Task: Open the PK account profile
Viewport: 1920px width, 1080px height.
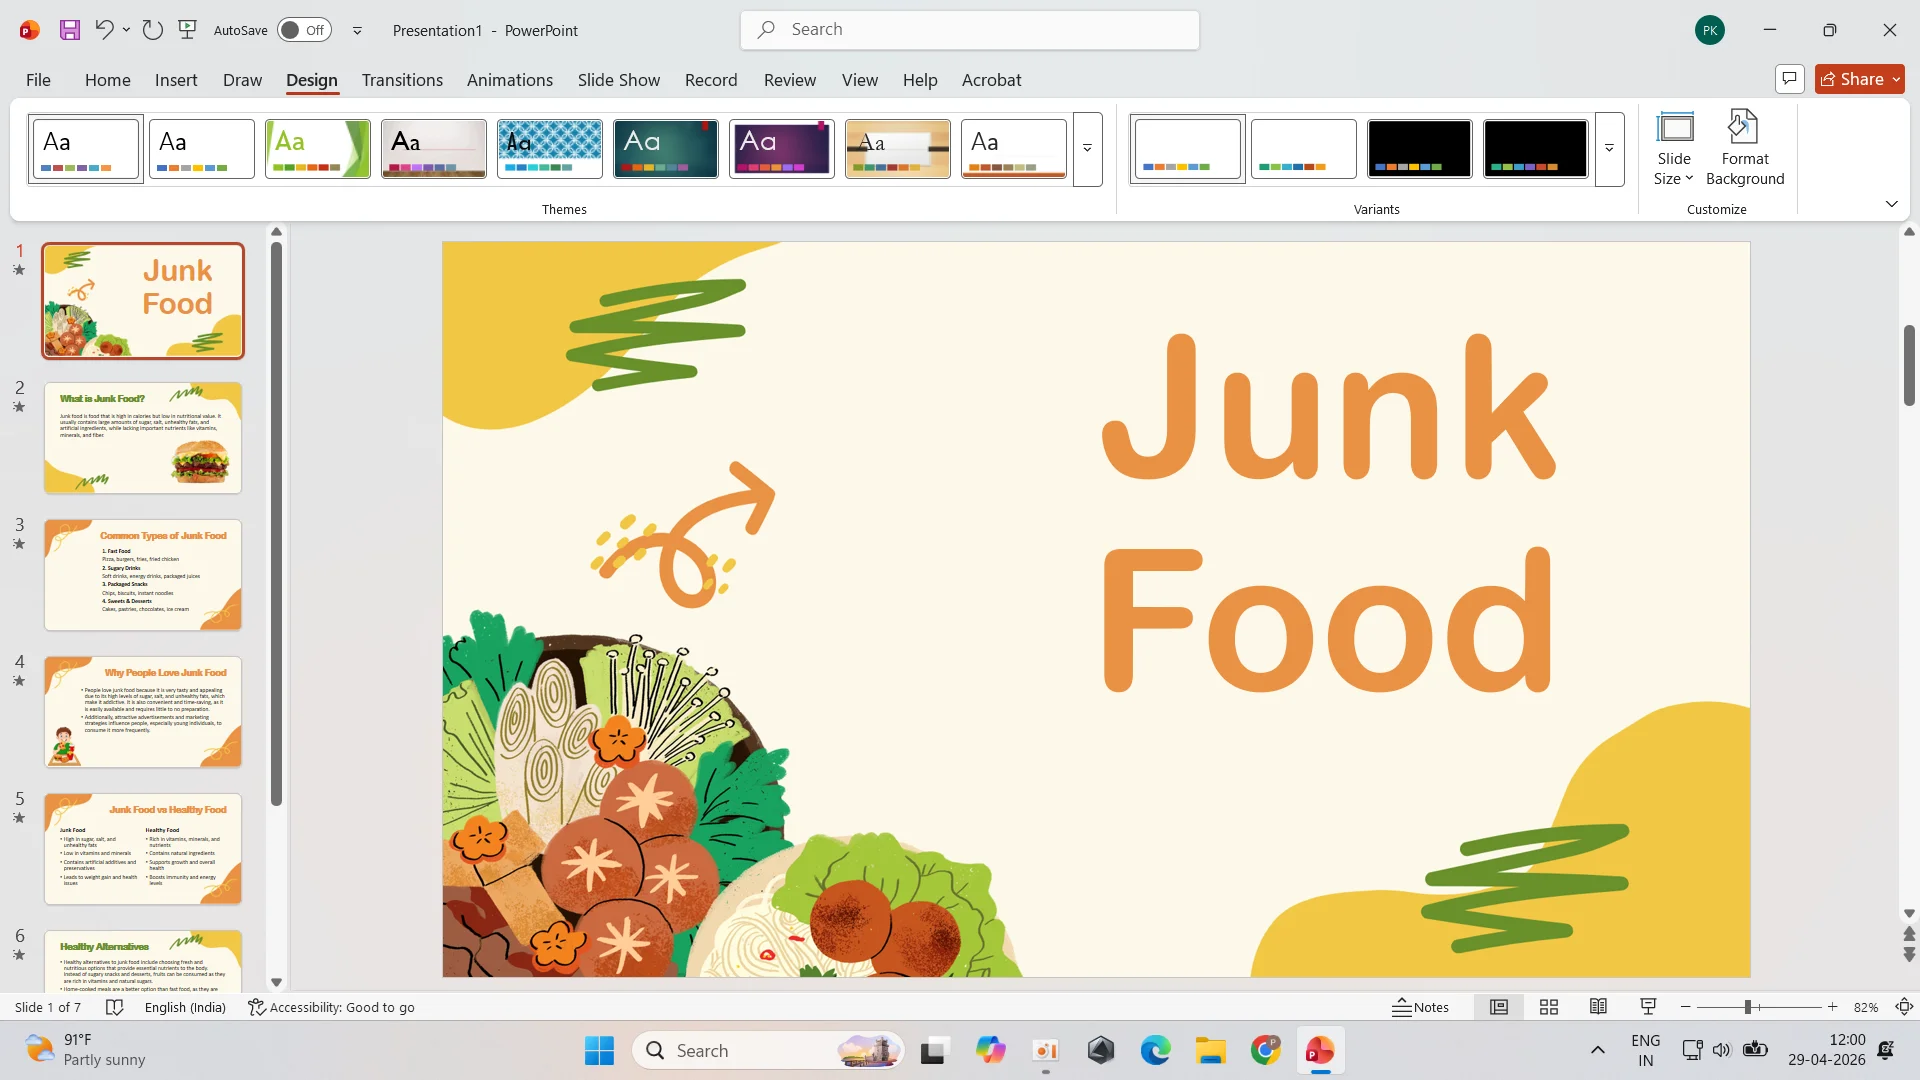Action: click(1710, 30)
